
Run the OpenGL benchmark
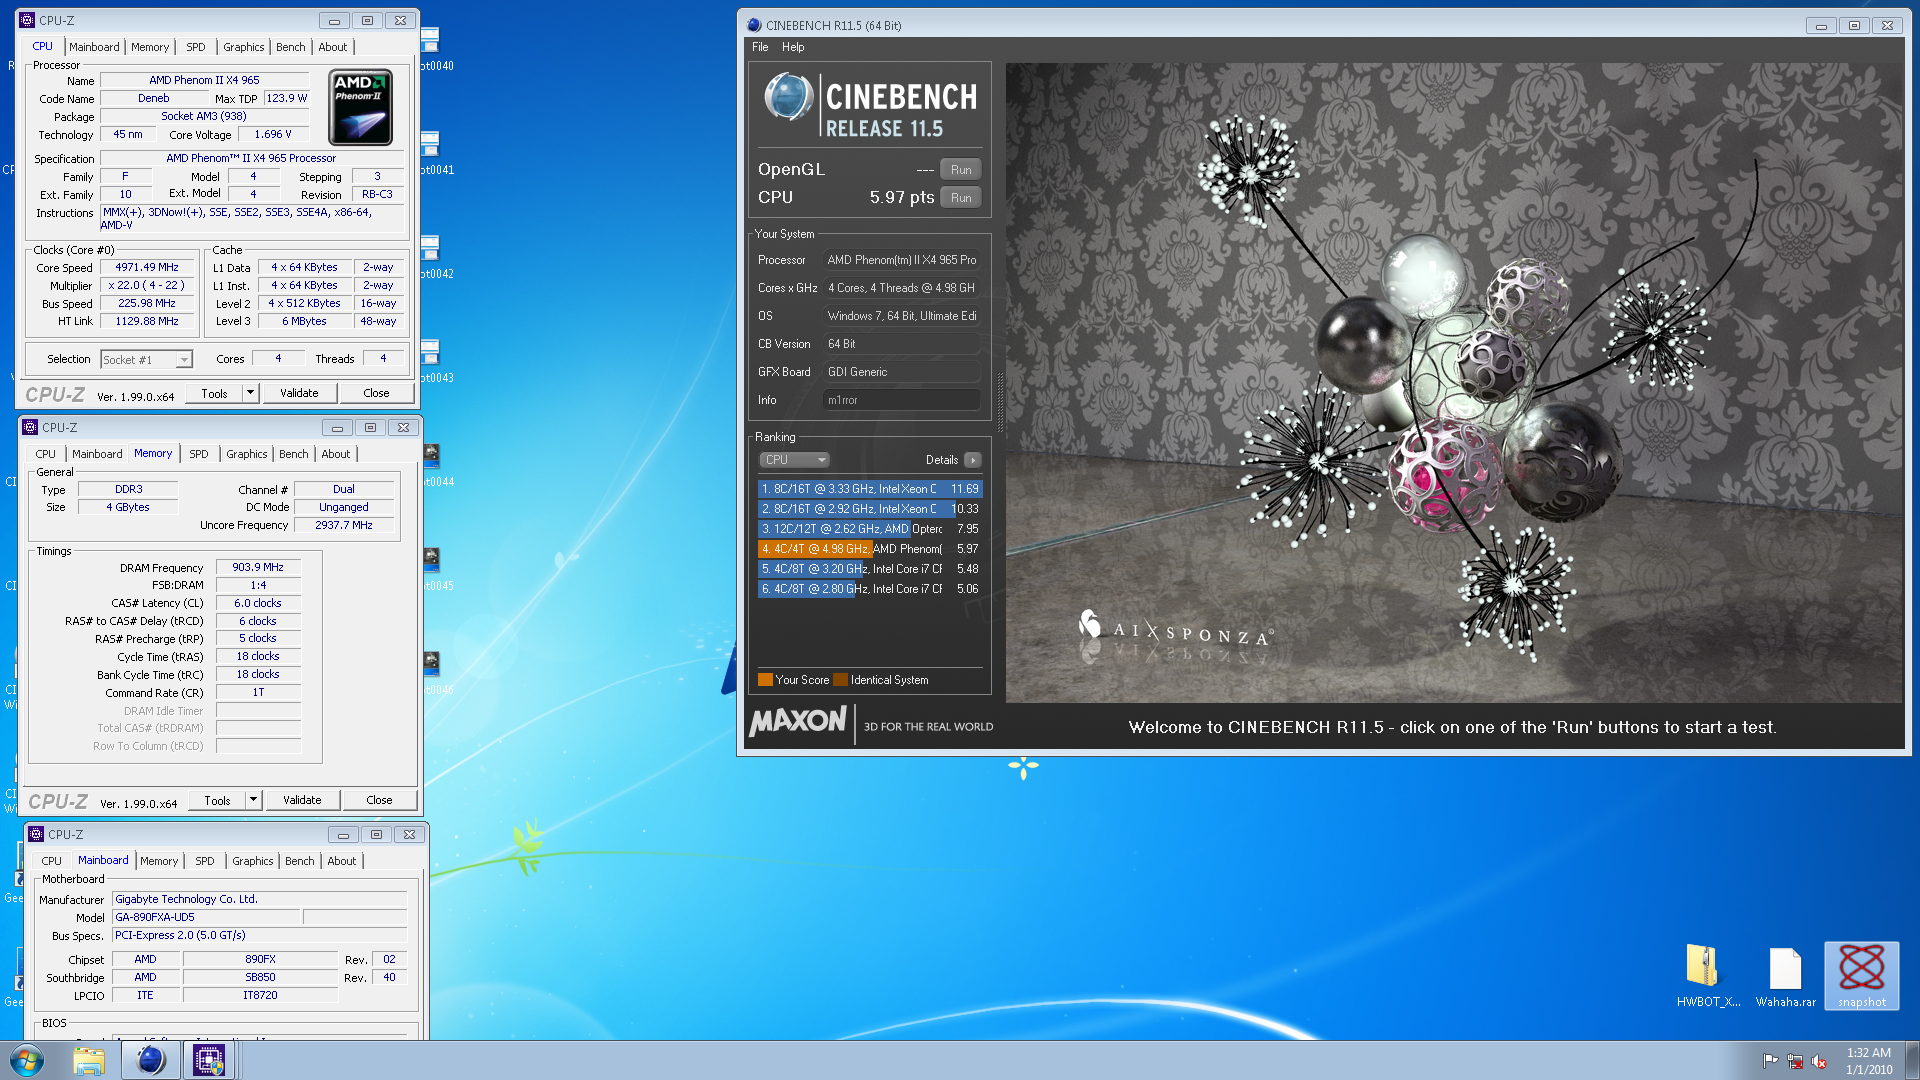[961, 170]
